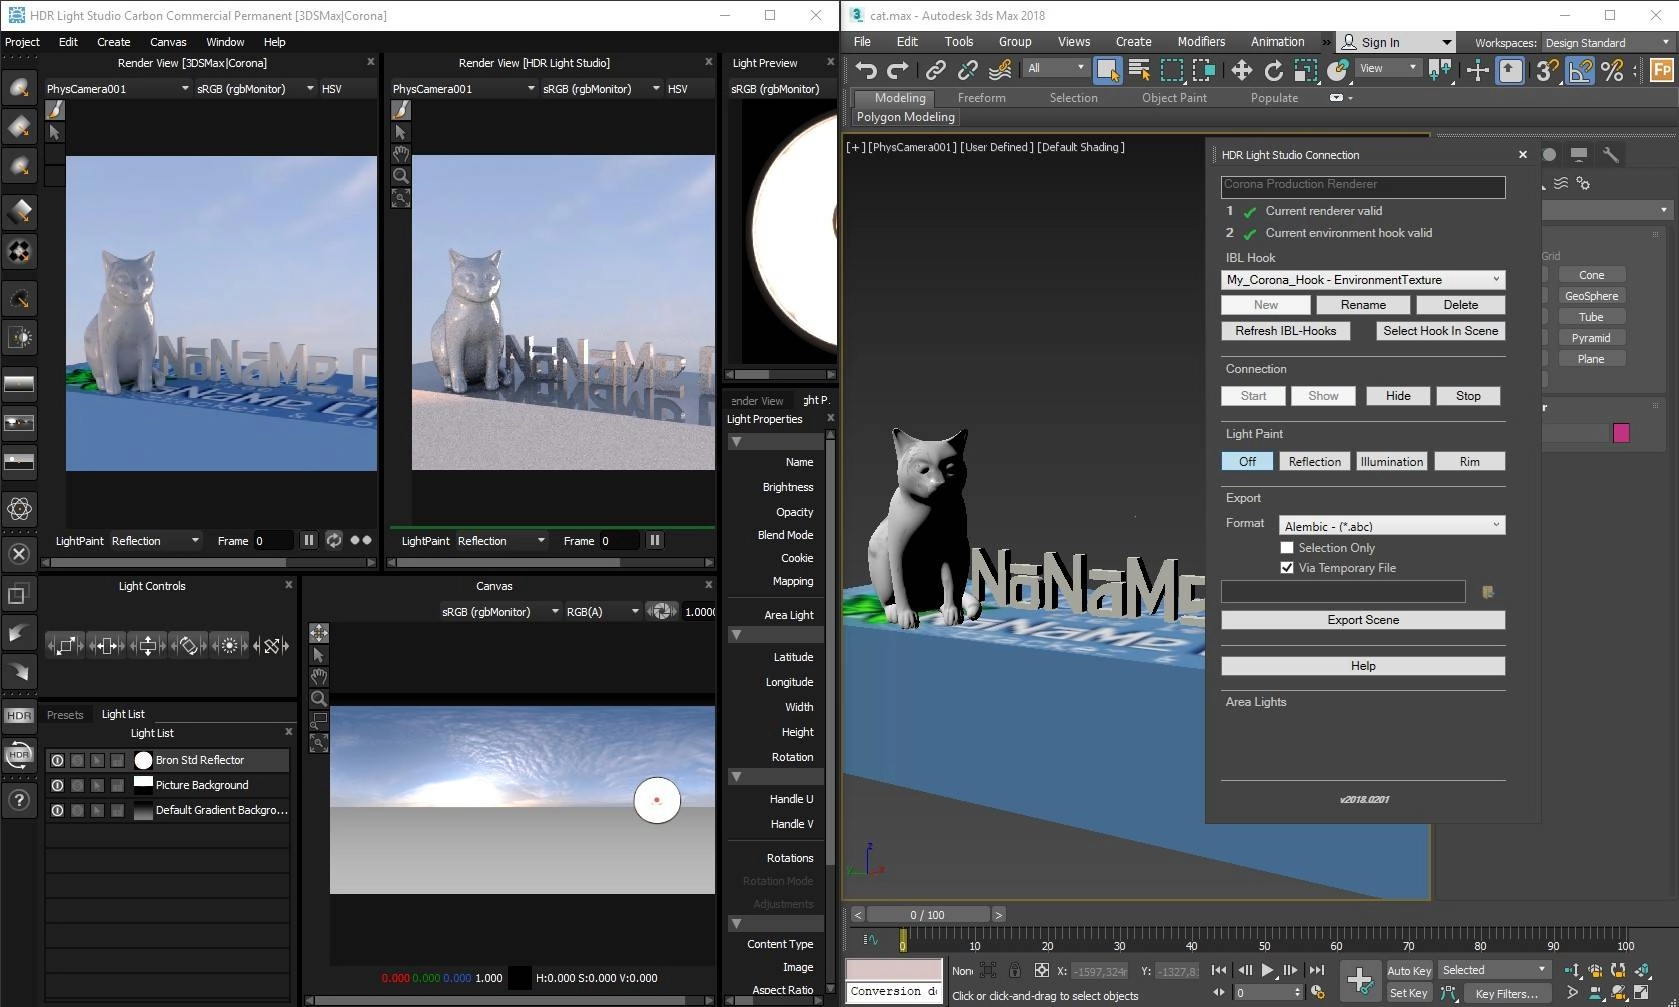This screenshot has width=1679, height=1007.
Task: Open PhysCamera001 dropdown in 3DSMax render view
Action: tap(118, 89)
